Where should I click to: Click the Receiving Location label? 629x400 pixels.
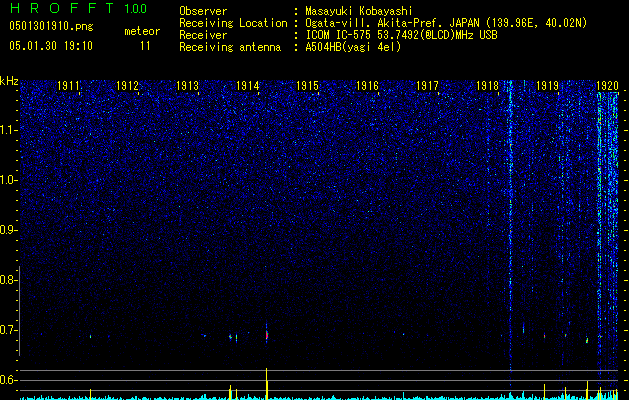tap(233, 23)
